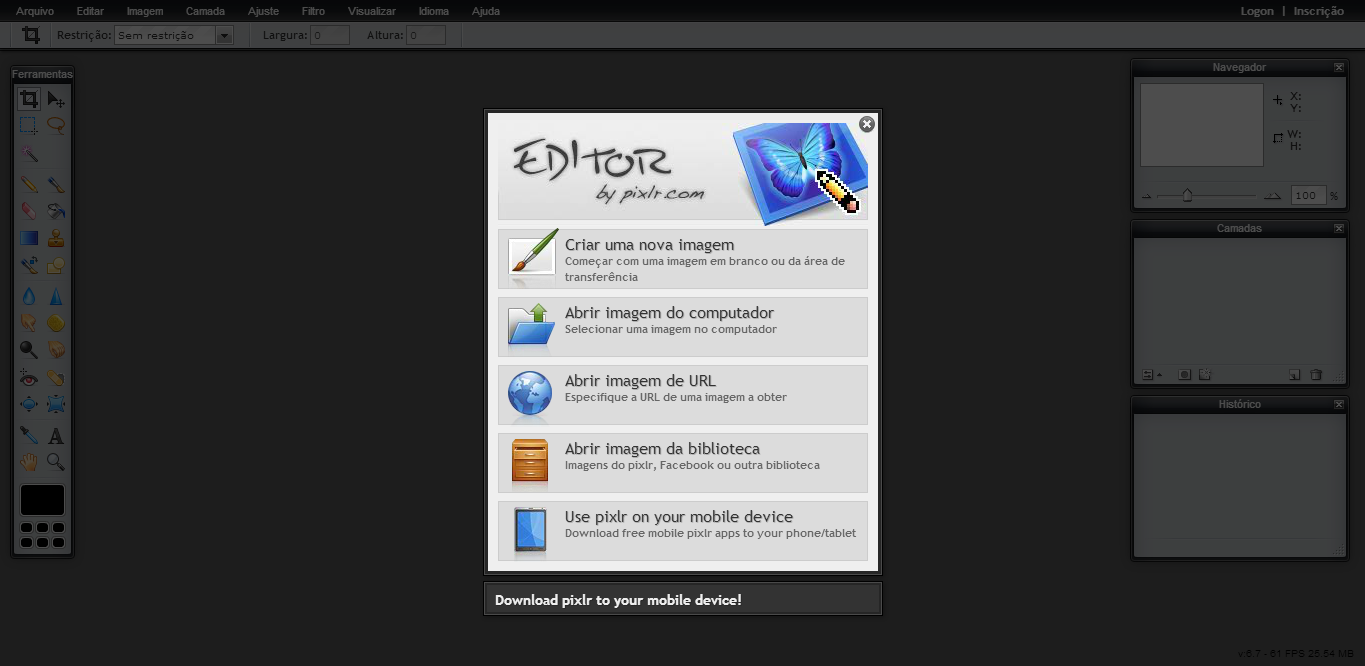Select the Magic Wand tool
Image resolution: width=1365 pixels, height=666 pixels.
point(29,154)
